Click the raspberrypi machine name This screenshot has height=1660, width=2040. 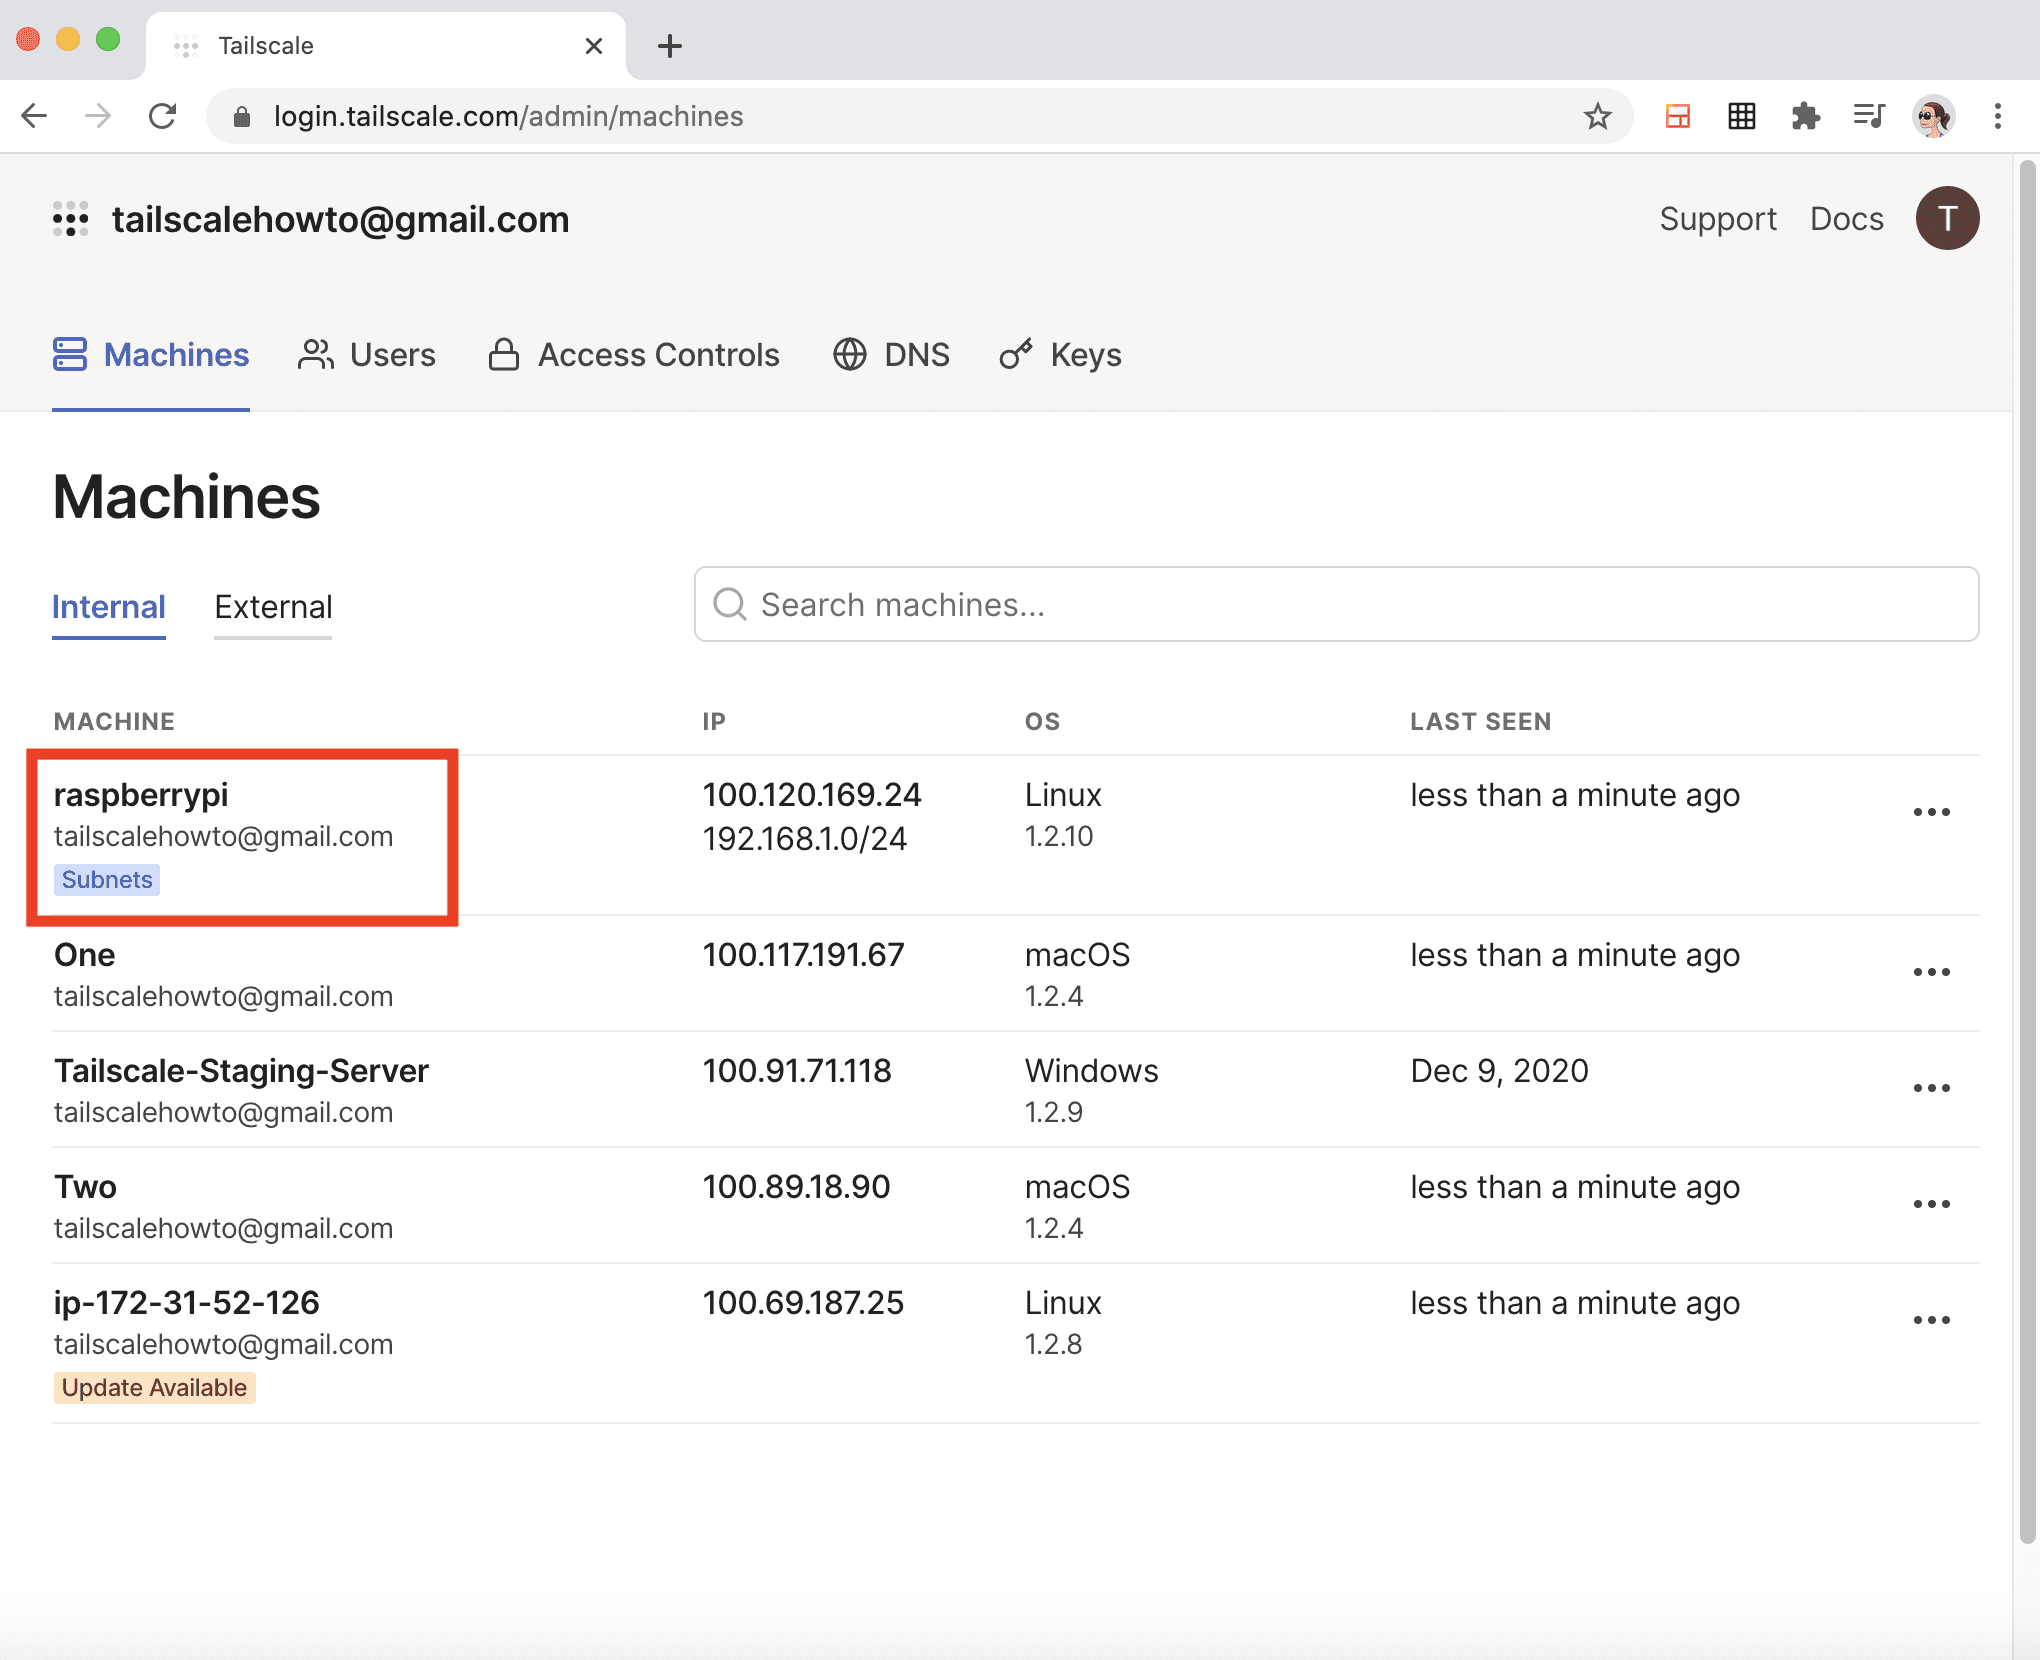[141, 795]
